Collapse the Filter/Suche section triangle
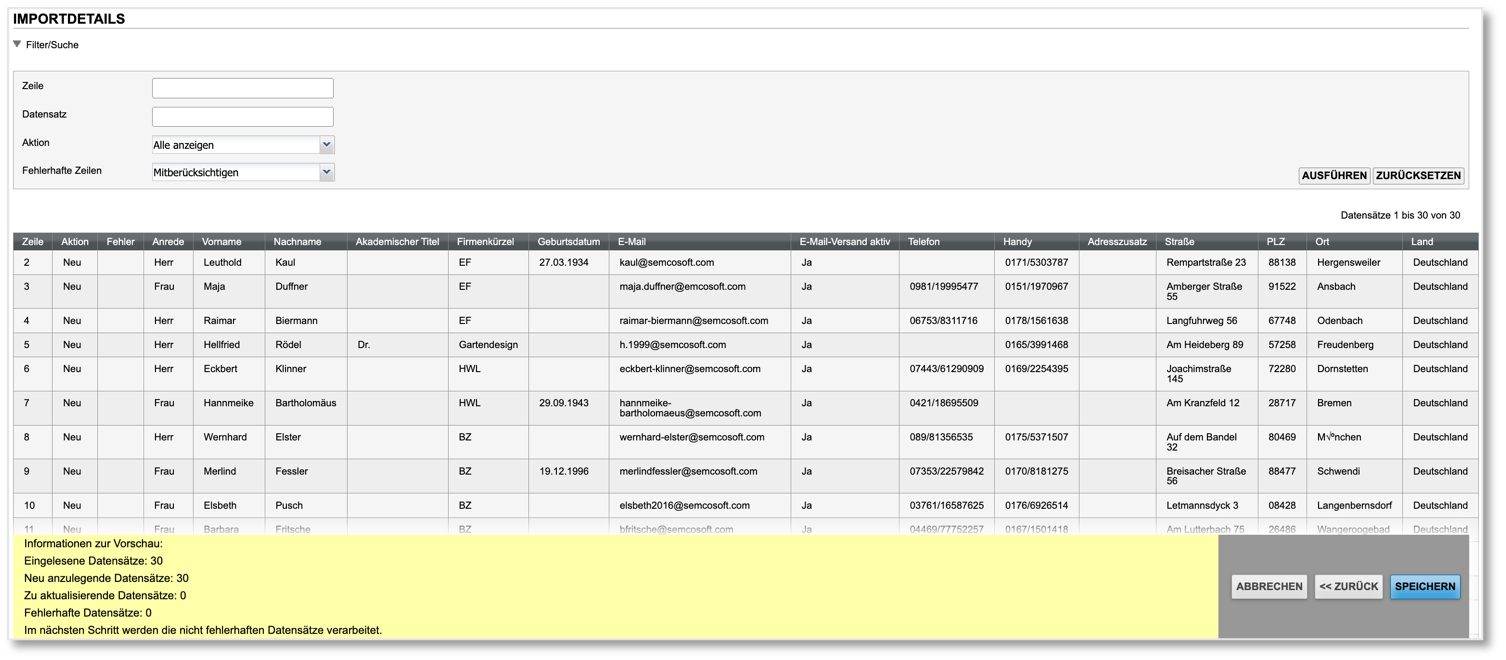Image resolution: width=1506 pixels, height=660 pixels. tap(17, 44)
